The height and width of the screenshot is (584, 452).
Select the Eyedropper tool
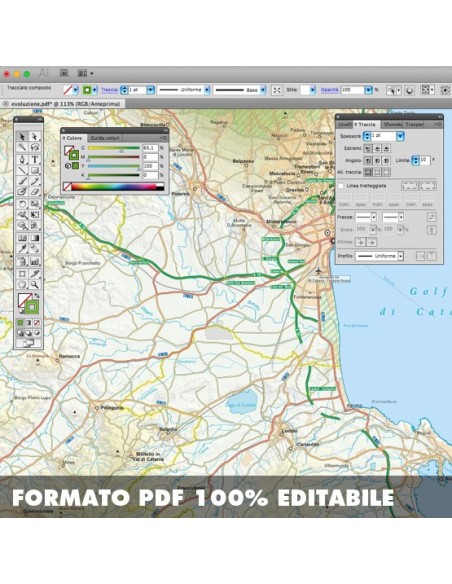[x=22, y=248]
